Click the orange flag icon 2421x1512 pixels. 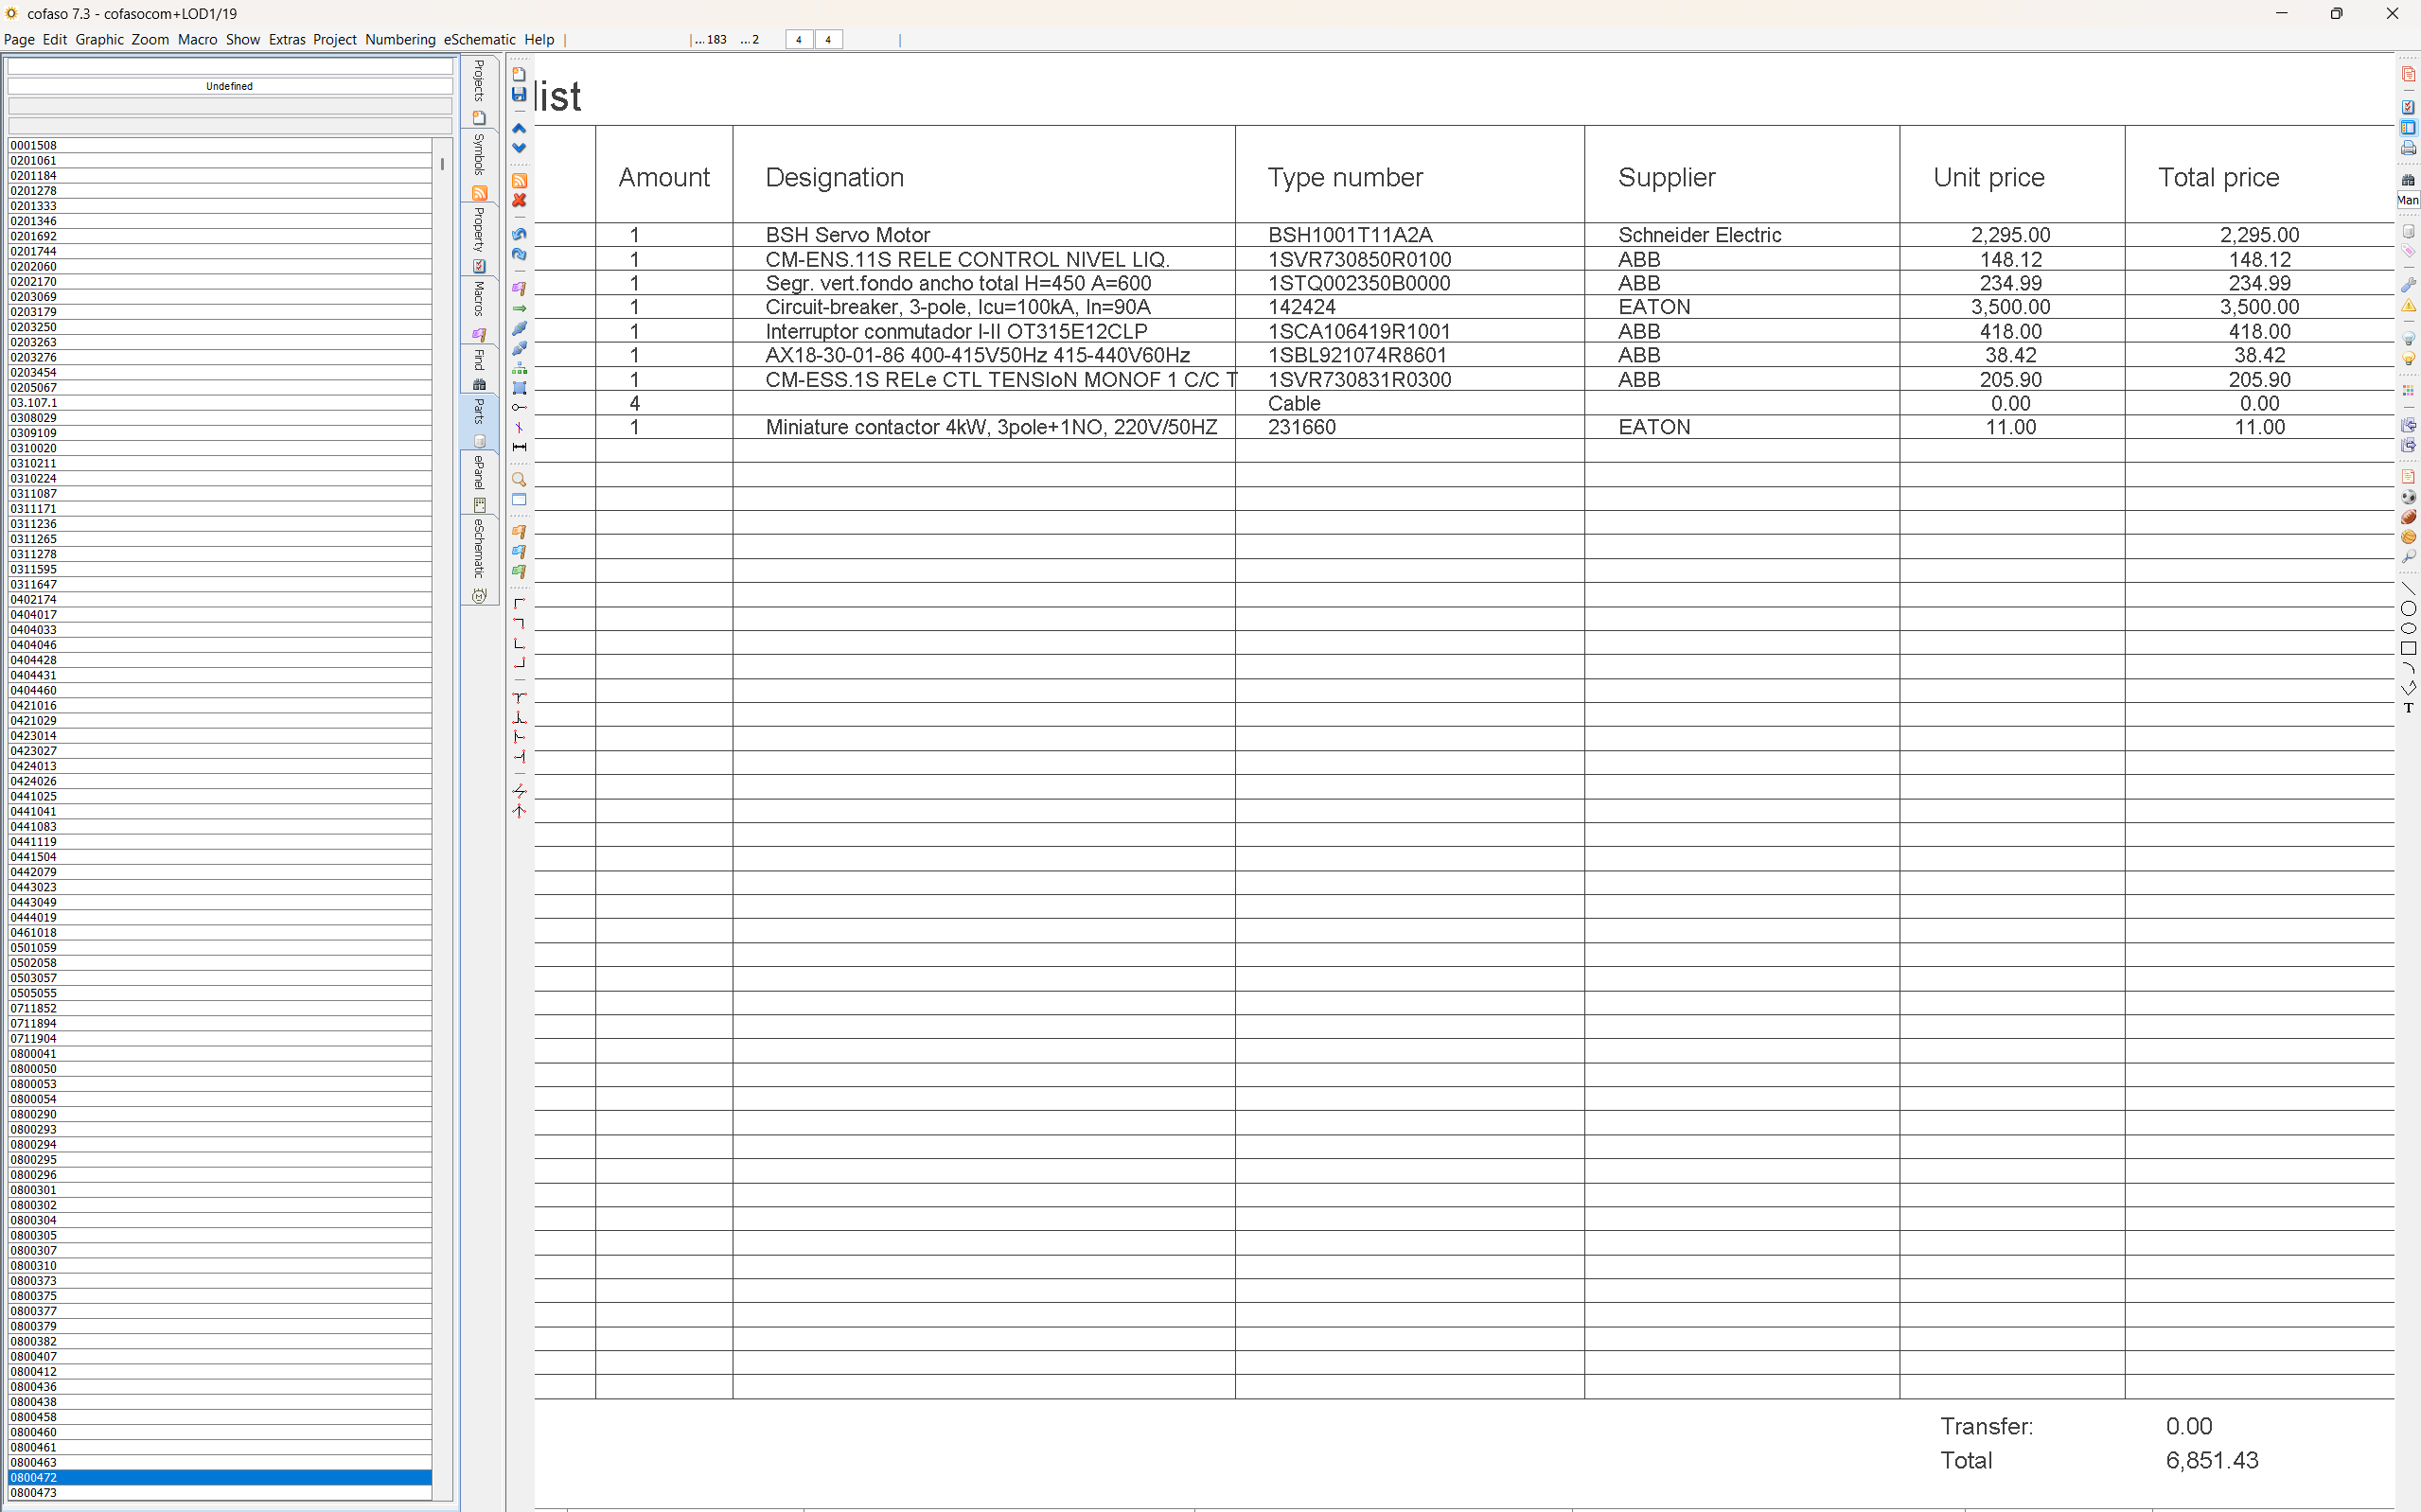pyautogui.click(x=519, y=532)
